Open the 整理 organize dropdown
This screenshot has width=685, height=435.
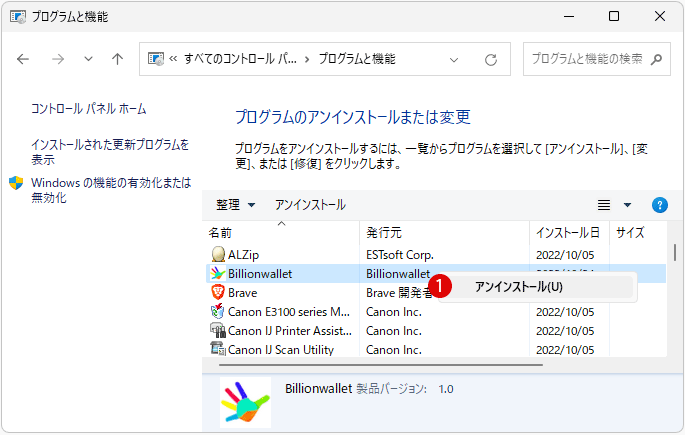[235, 205]
